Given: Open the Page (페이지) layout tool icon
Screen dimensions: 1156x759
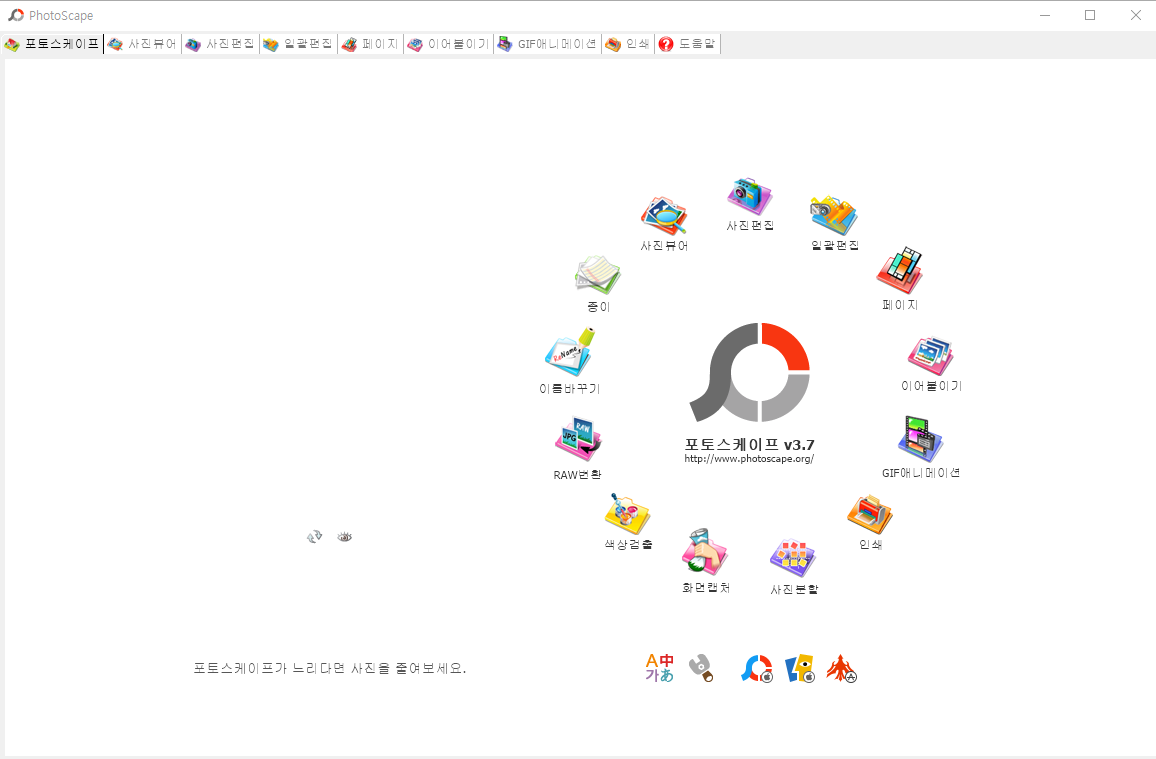Looking at the screenshot, I should click(x=898, y=268).
